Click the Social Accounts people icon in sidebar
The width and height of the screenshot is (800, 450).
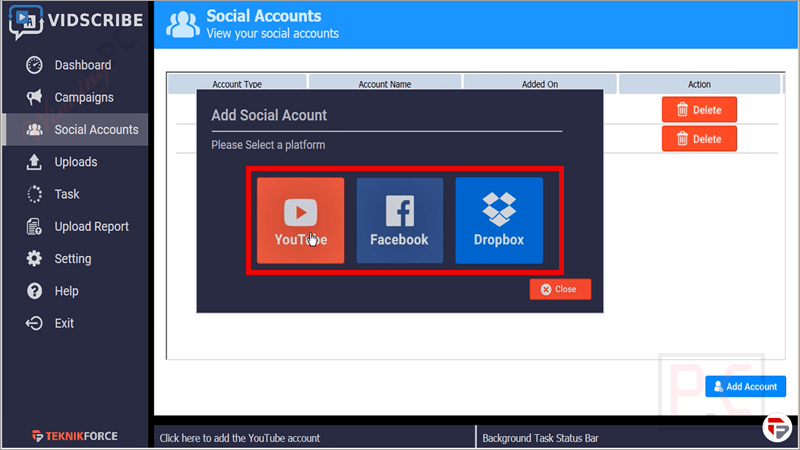(34, 130)
